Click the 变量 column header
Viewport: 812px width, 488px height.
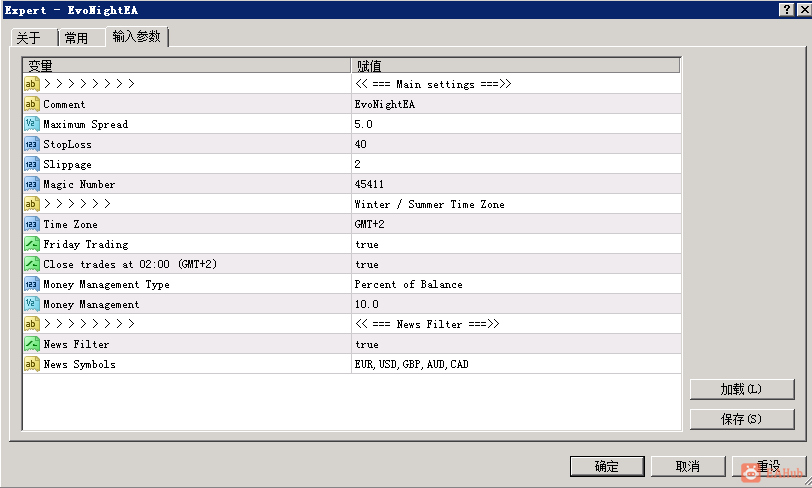tap(187, 65)
